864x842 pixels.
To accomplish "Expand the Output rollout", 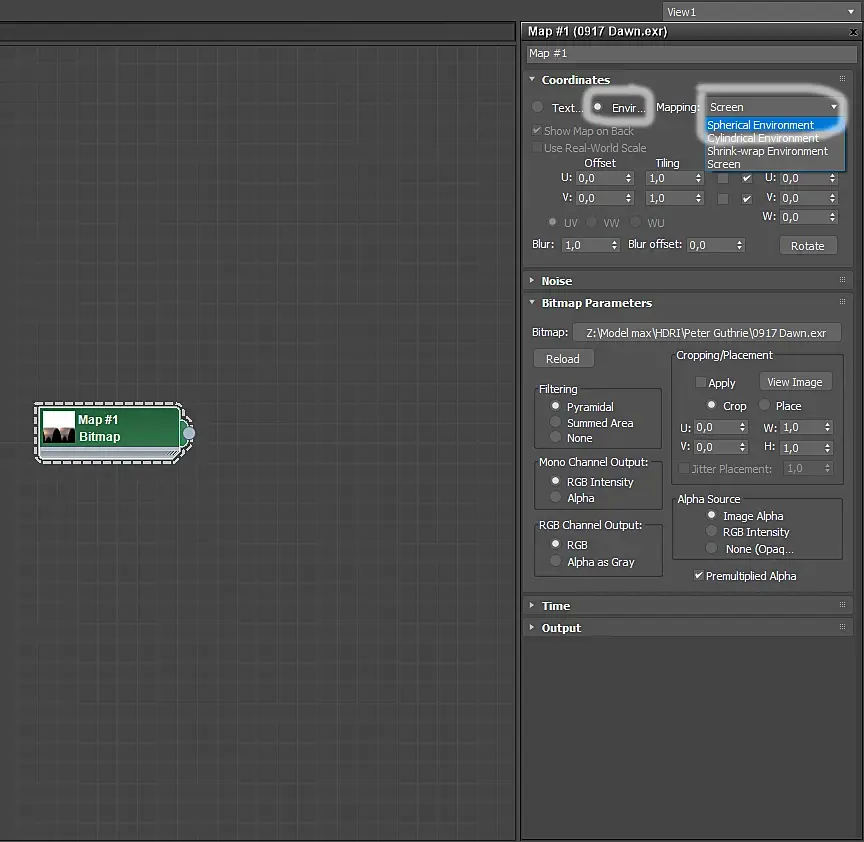I will [x=560, y=628].
